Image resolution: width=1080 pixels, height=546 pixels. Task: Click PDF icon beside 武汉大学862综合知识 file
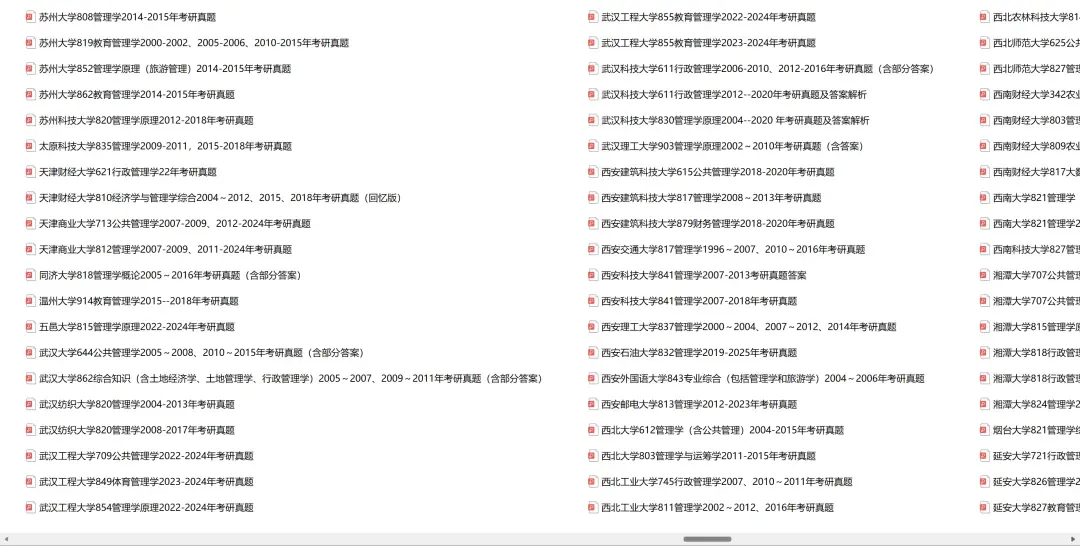coord(30,379)
